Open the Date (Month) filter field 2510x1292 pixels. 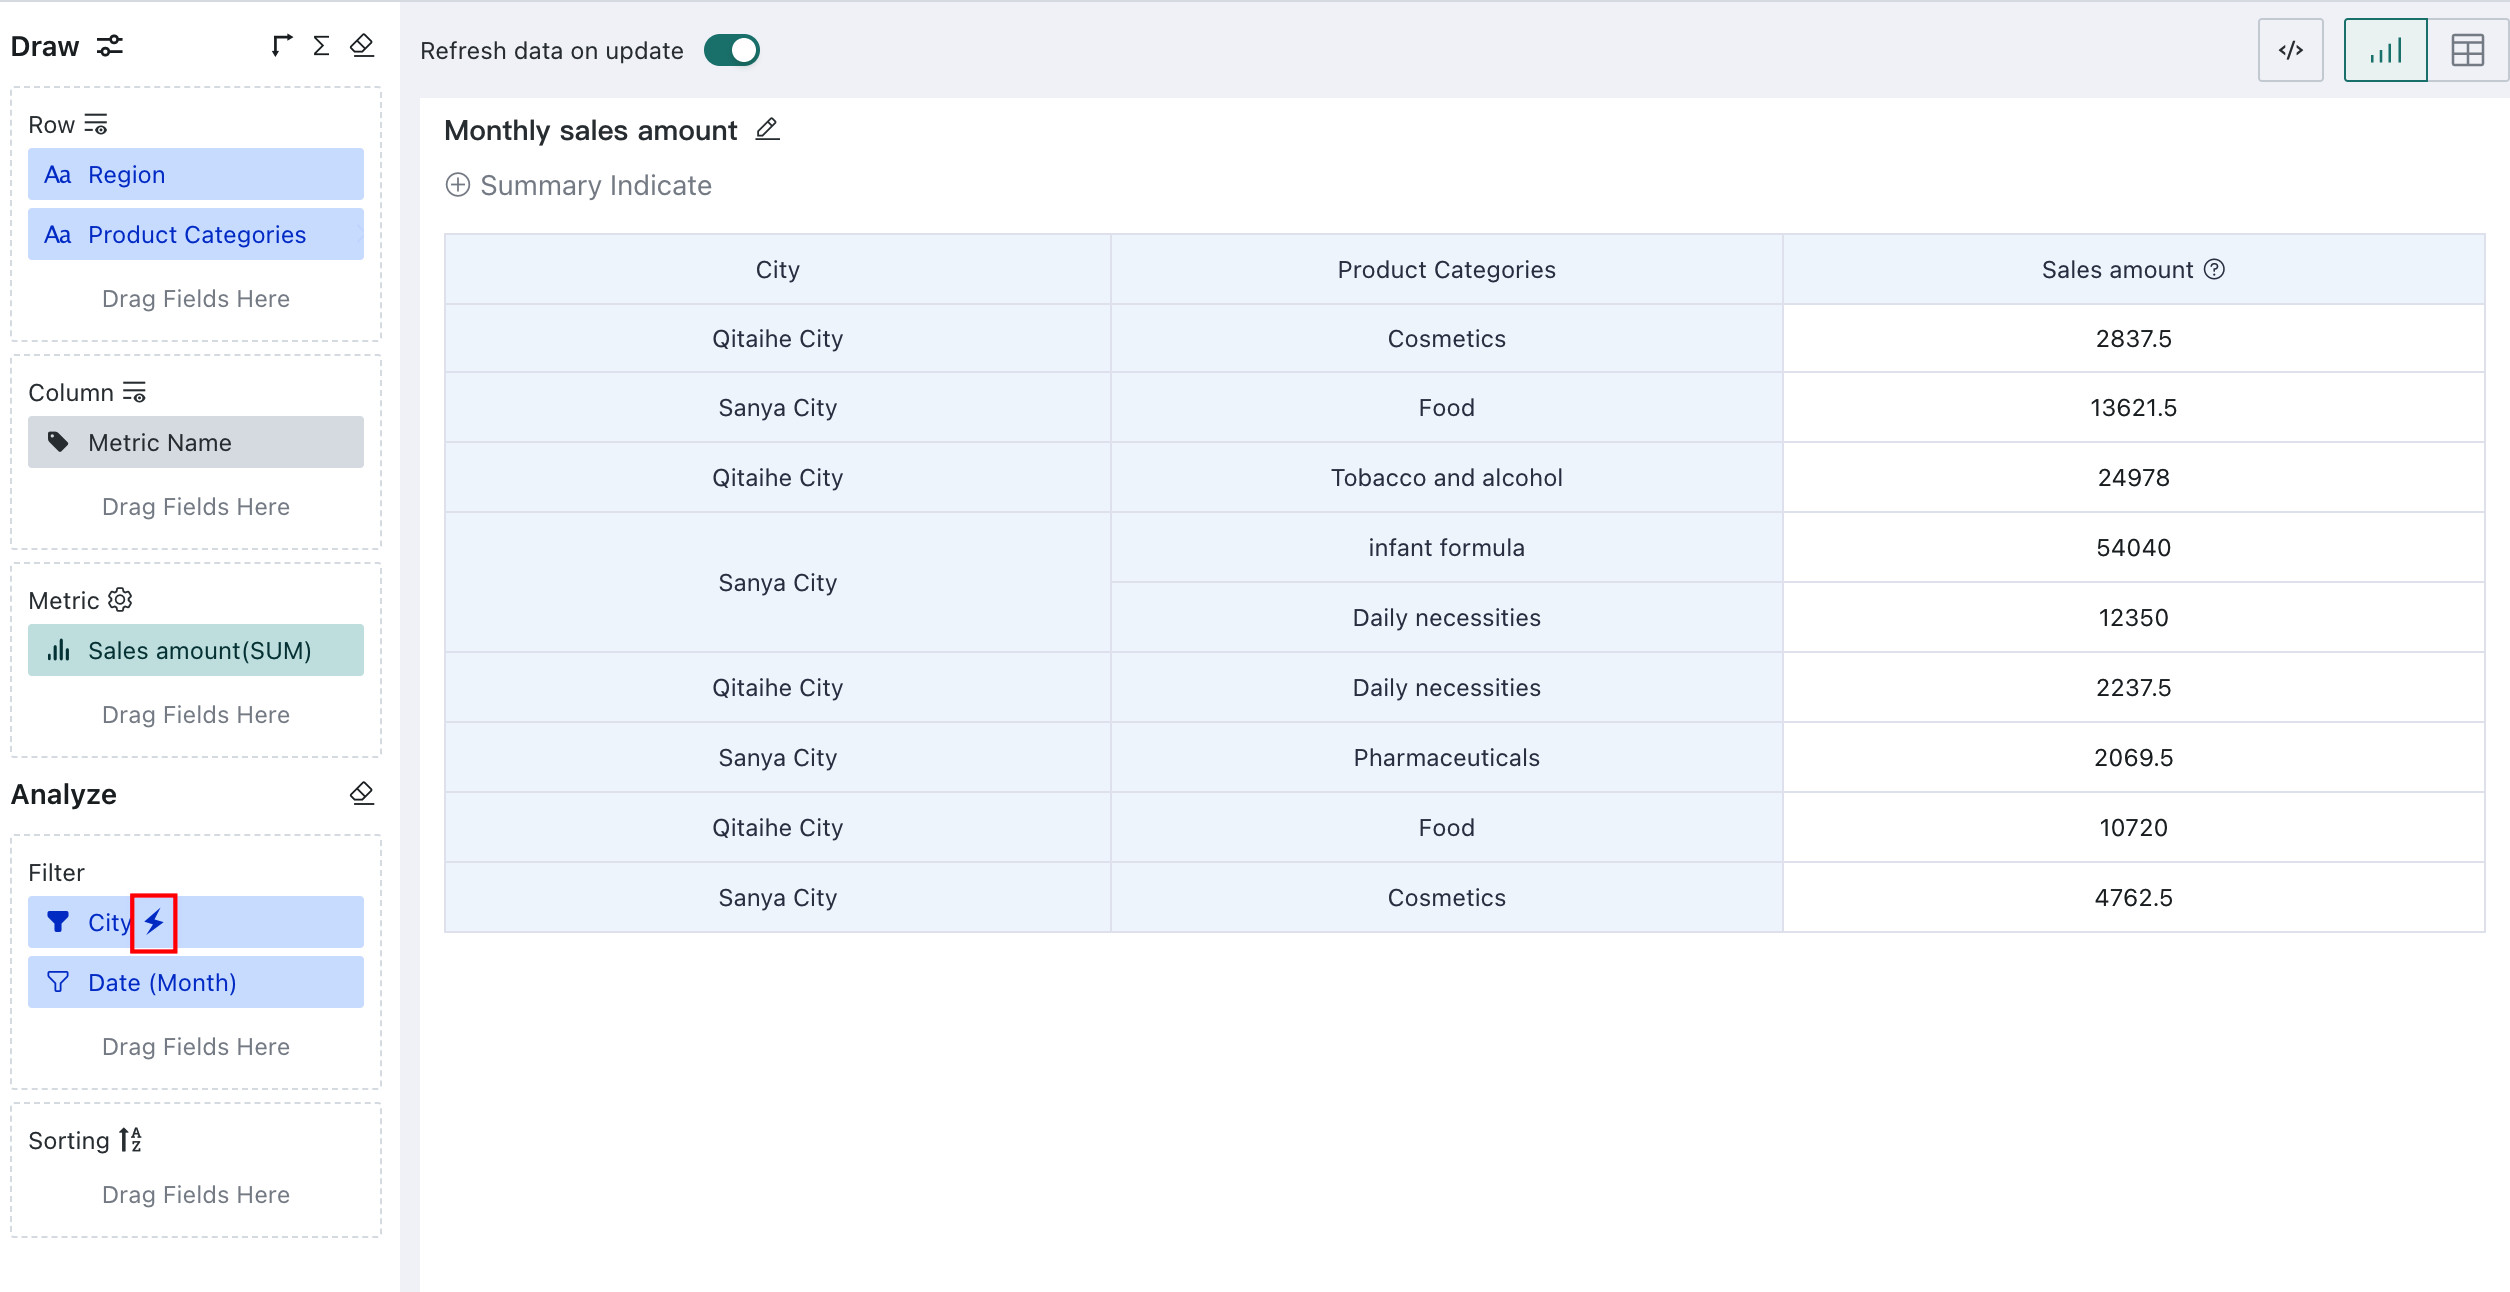(196, 982)
